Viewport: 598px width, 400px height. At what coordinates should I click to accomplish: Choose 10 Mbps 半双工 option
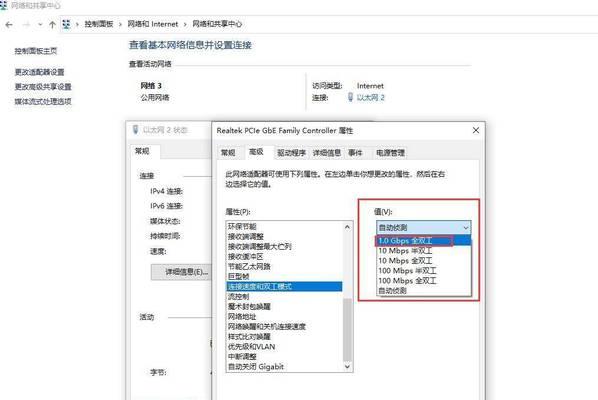pos(424,251)
